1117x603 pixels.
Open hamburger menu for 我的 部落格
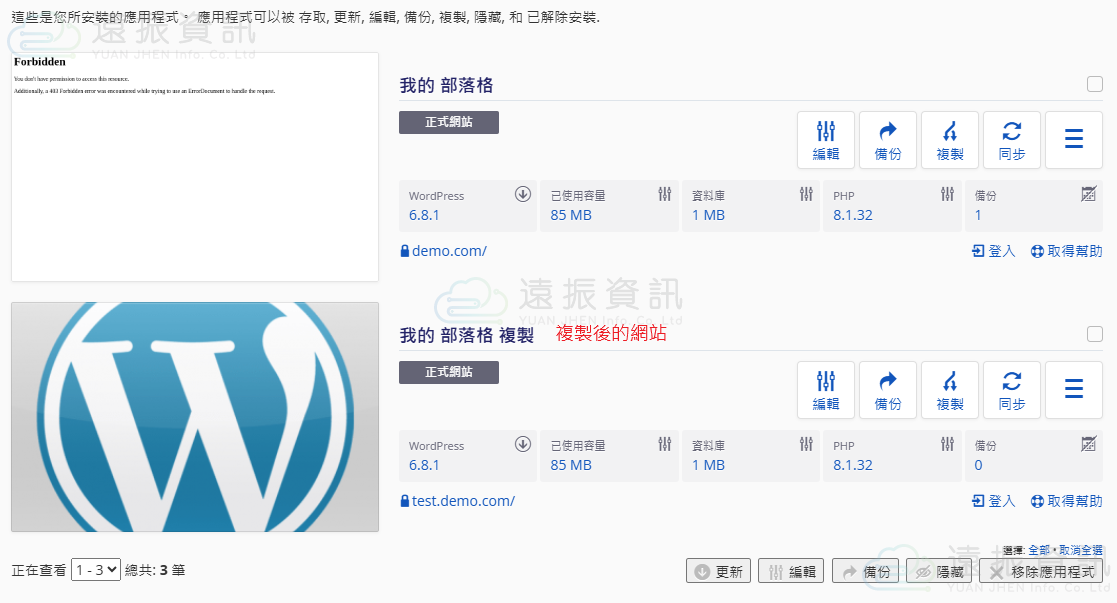[1074, 140]
